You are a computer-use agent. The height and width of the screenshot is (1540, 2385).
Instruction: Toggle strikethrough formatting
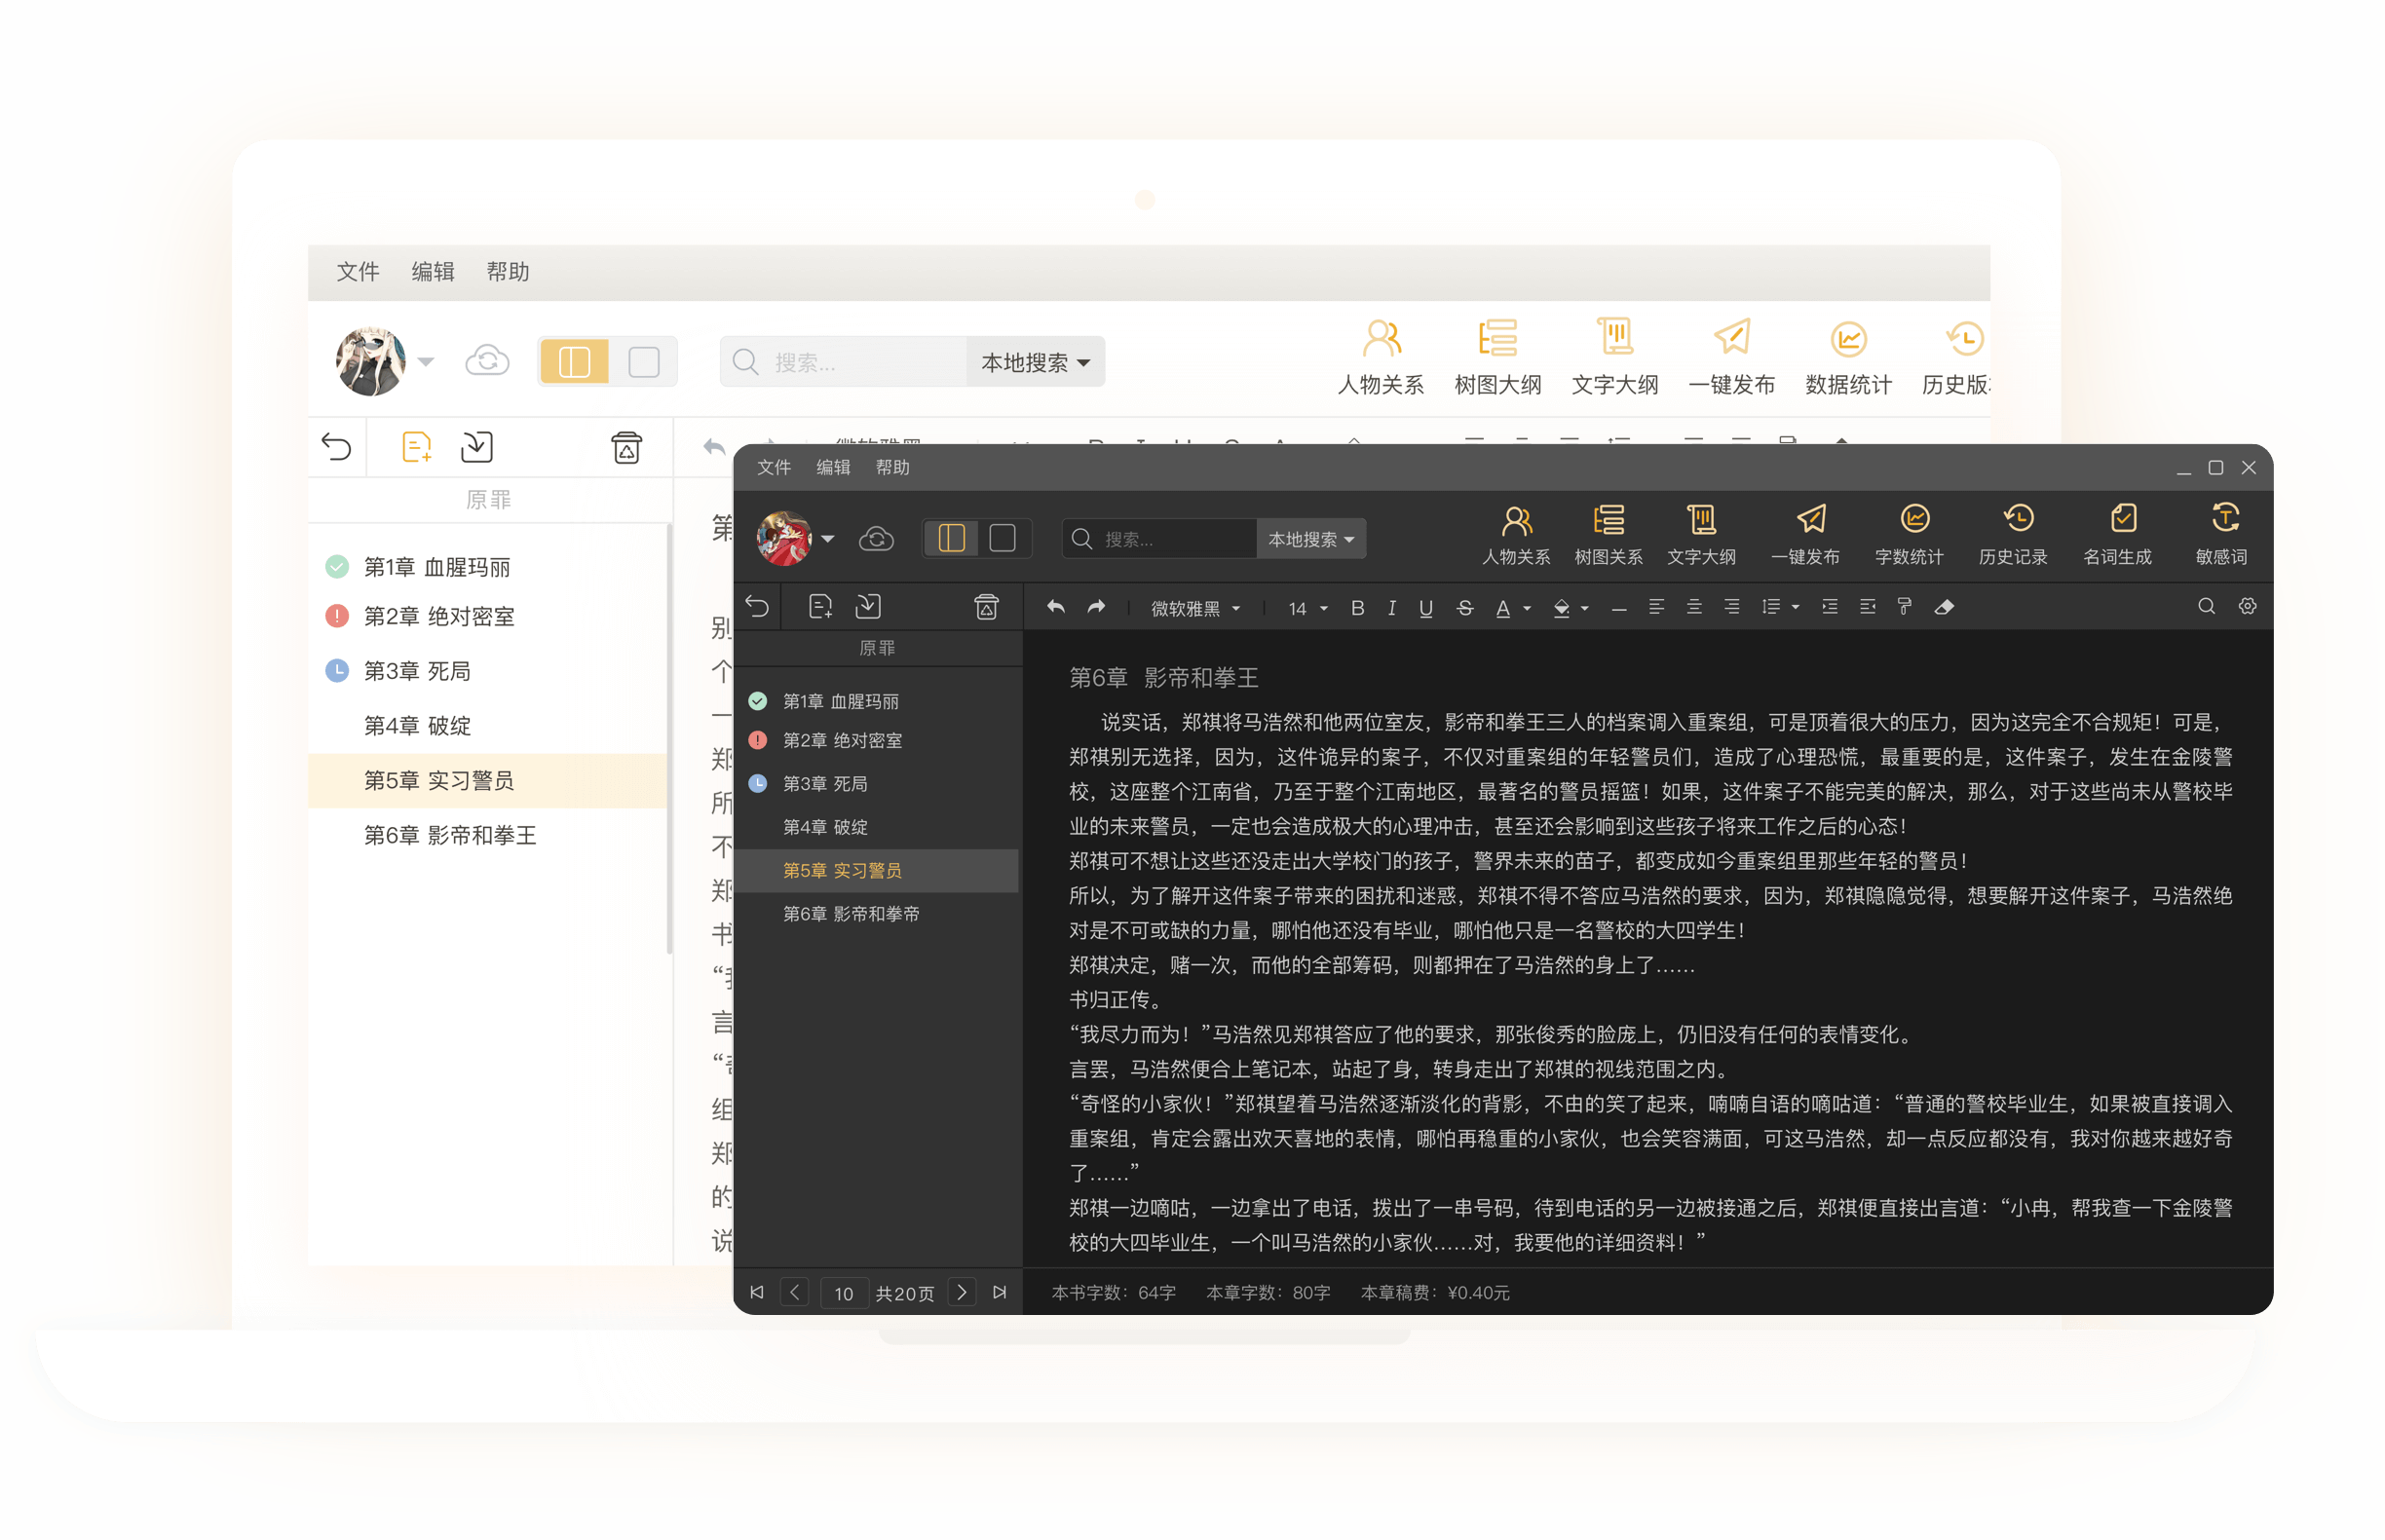pyautogui.click(x=1464, y=608)
